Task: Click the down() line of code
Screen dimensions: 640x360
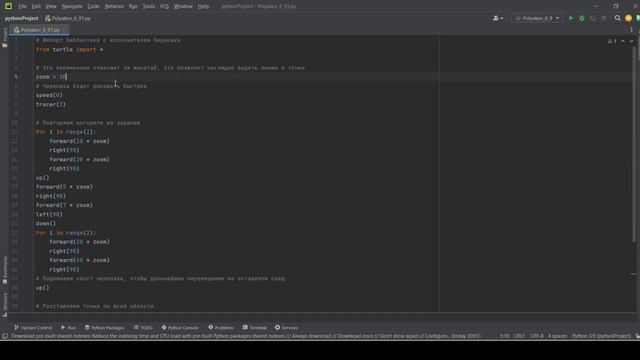Action: [46, 224]
